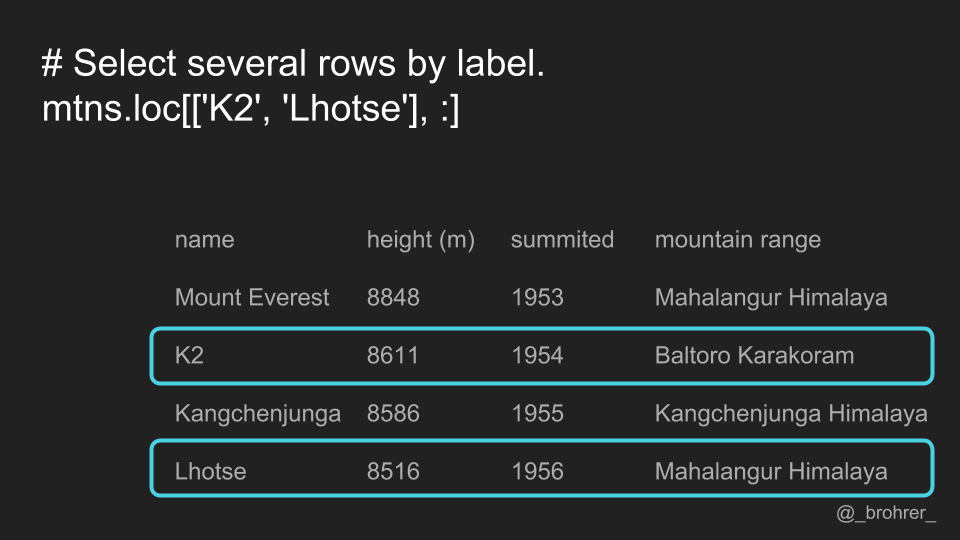Image resolution: width=960 pixels, height=540 pixels.
Task: Click summit year 1954
Action: point(537,356)
